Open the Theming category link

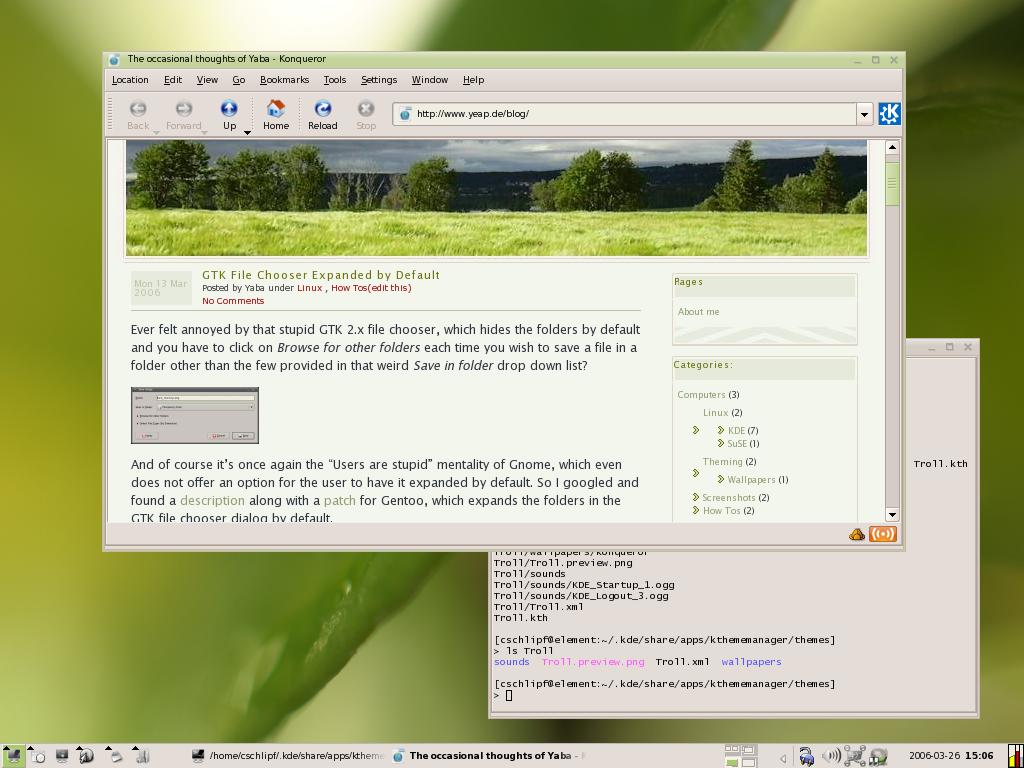pos(722,461)
